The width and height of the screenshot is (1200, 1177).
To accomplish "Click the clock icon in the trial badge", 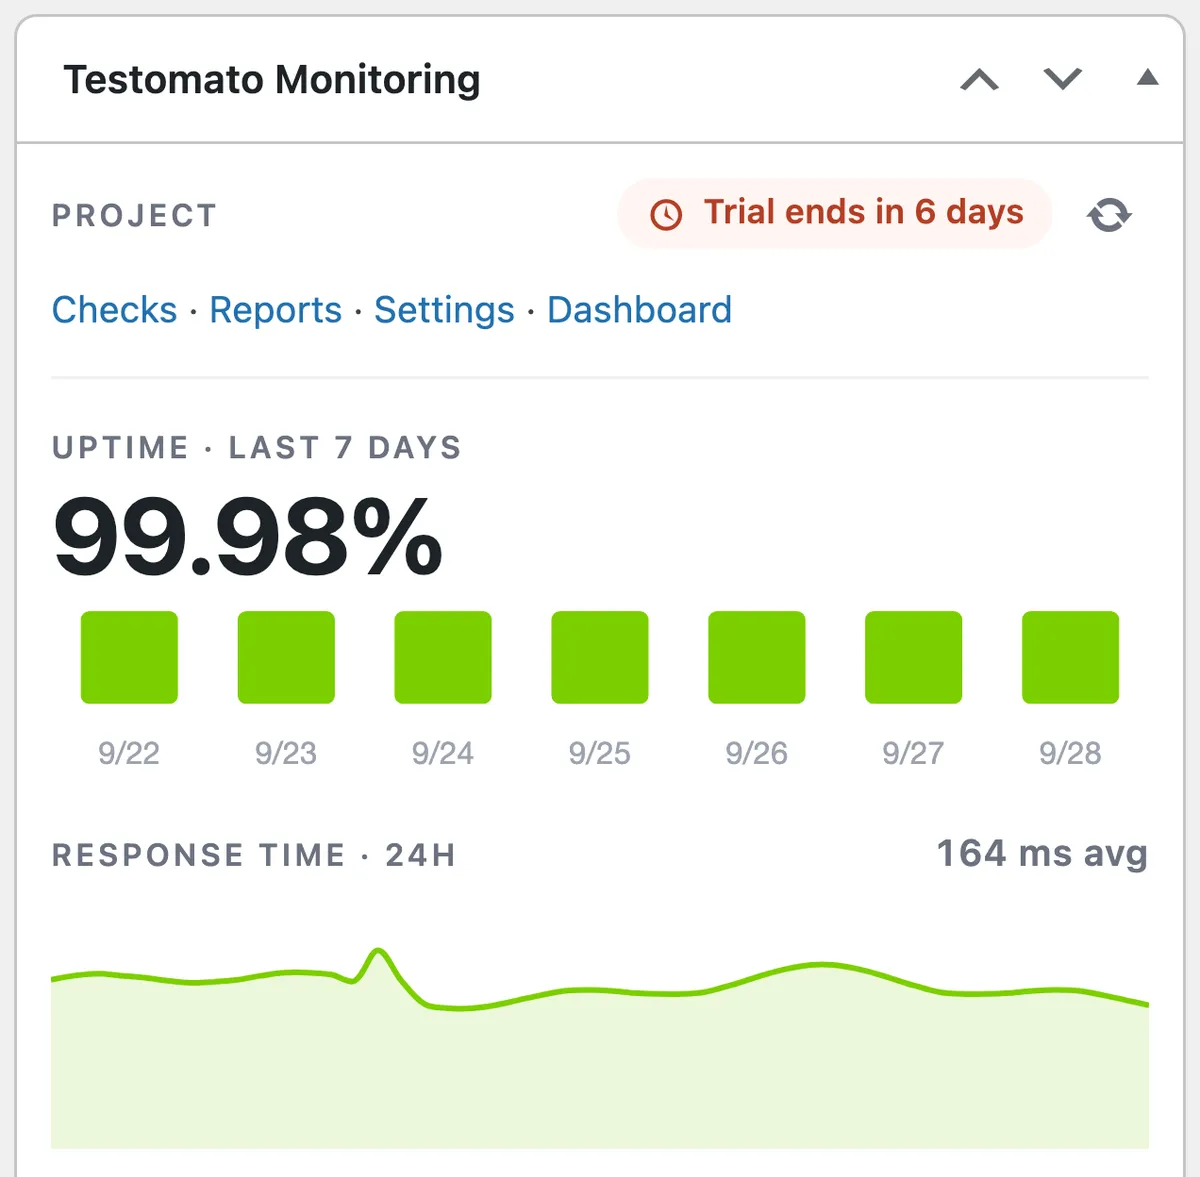I will point(666,214).
